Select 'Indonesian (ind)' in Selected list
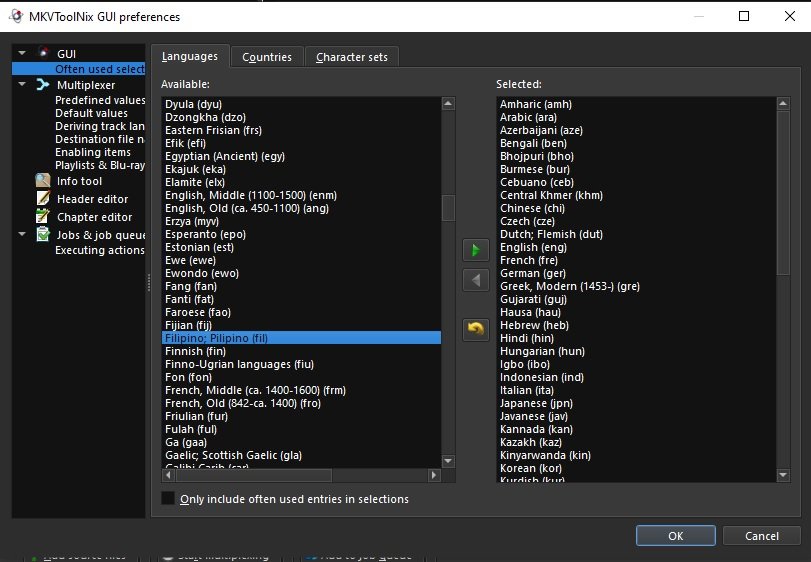The height and width of the screenshot is (562, 811). coord(636,377)
